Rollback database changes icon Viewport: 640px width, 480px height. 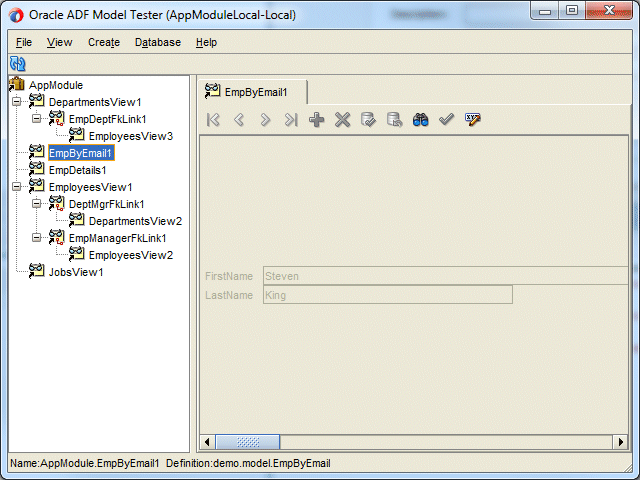(x=394, y=120)
